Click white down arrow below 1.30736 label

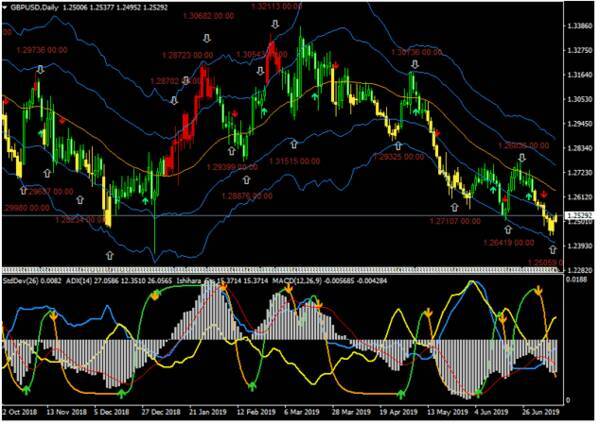pyautogui.click(x=414, y=64)
